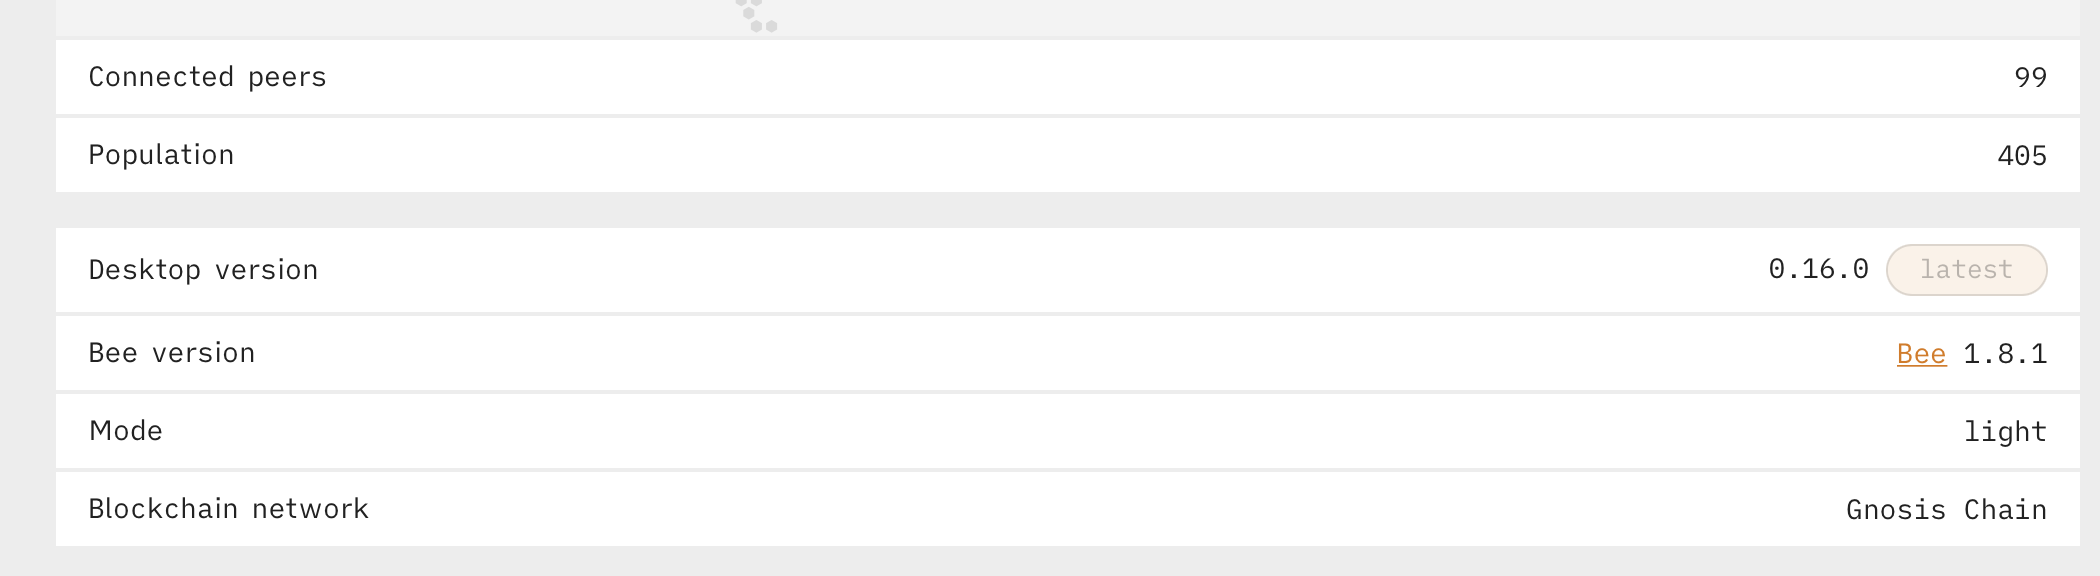Click the population value 405
The width and height of the screenshot is (2100, 576).
[2024, 155]
